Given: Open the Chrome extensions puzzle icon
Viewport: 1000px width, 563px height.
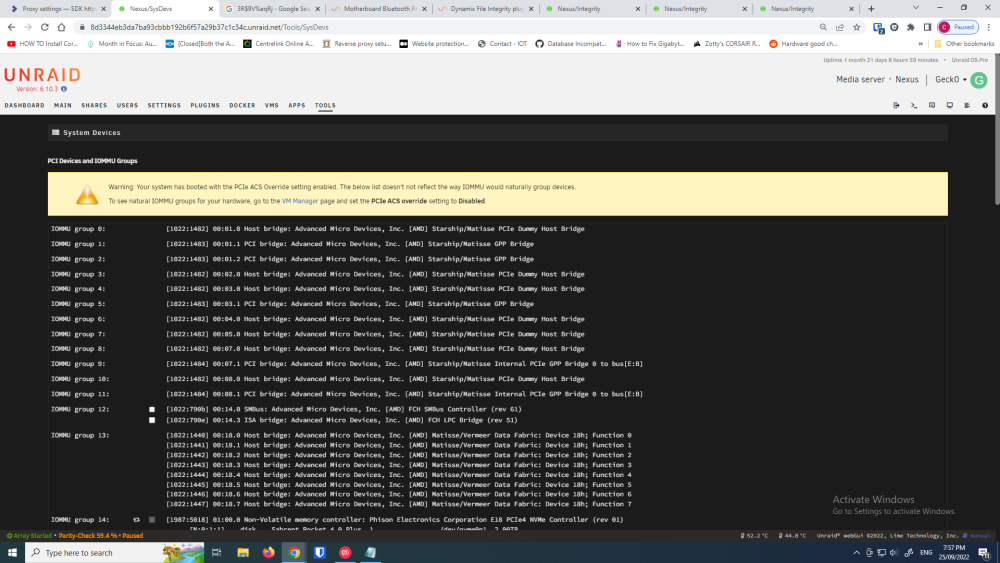Looking at the screenshot, I should (x=911, y=27).
